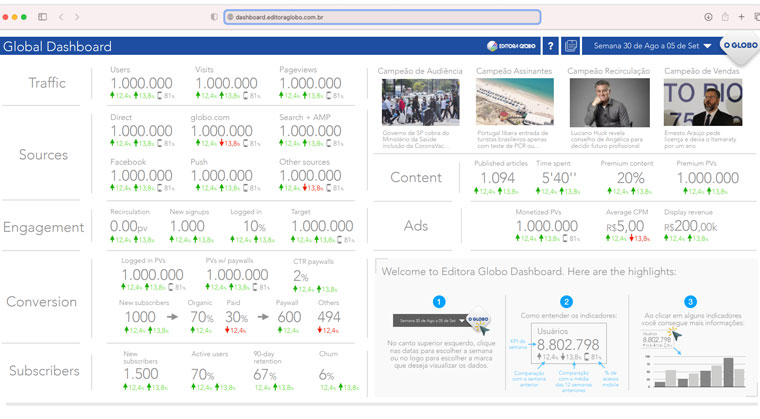The height and width of the screenshot is (419, 760).
Task: Click the Pageviews value under Traffic
Action: [310, 83]
